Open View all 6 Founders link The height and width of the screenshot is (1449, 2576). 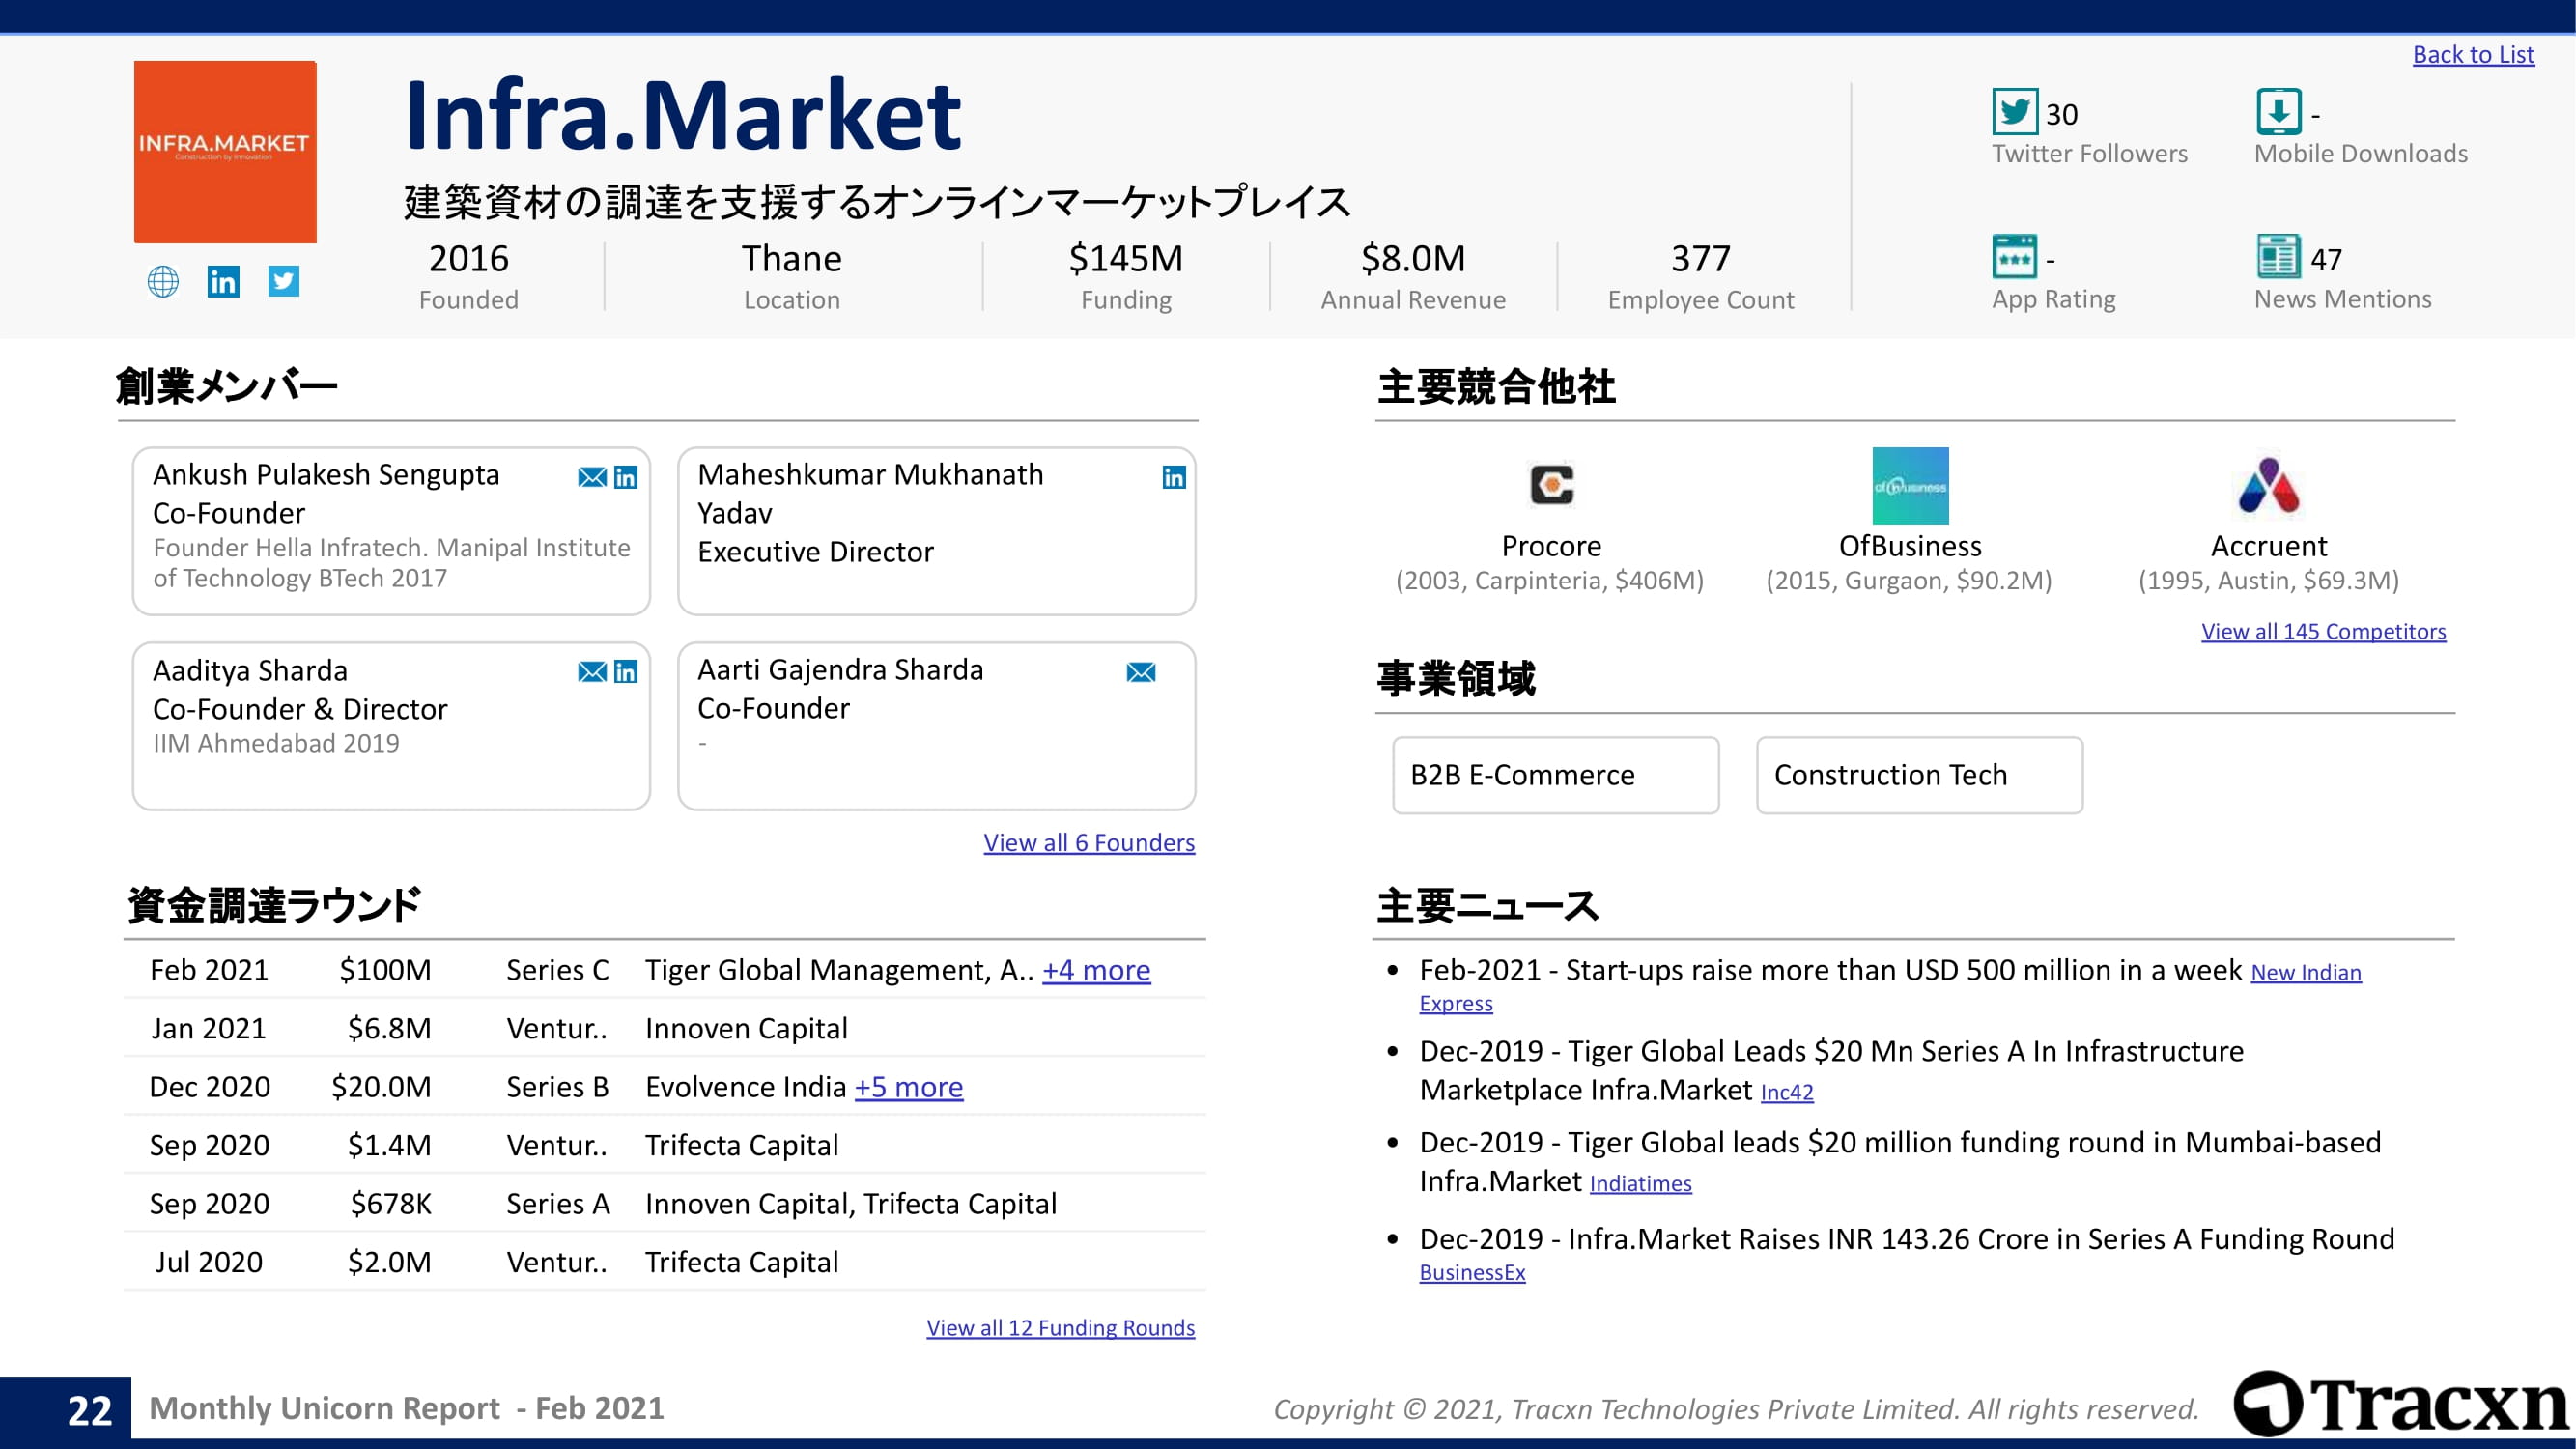click(1089, 843)
